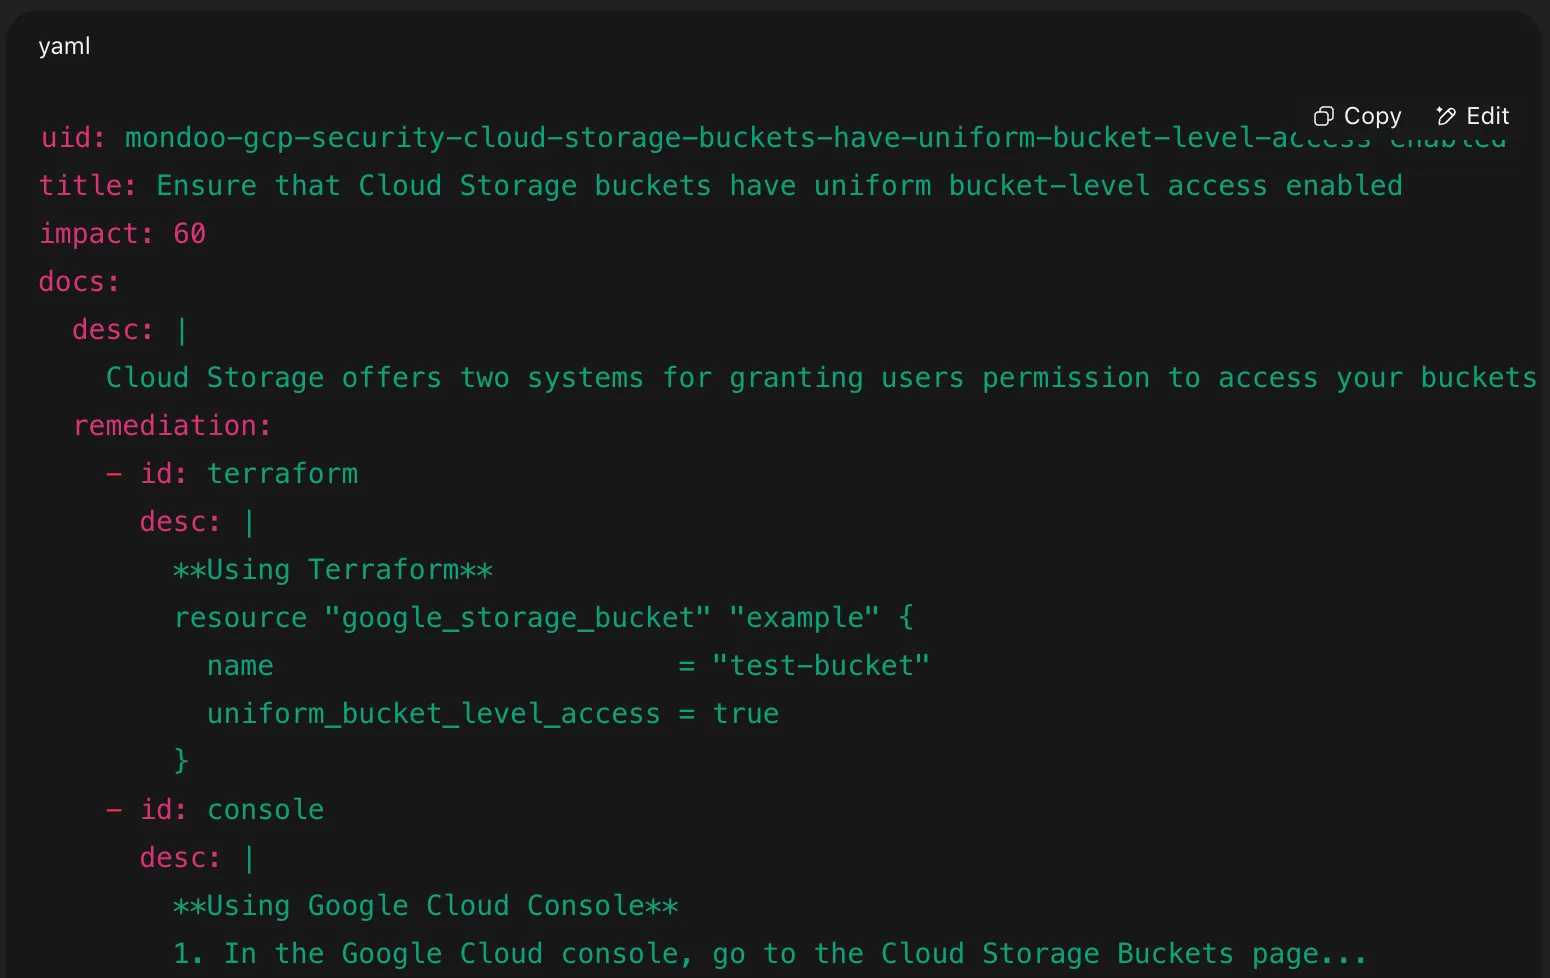The height and width of the screenshot is (978, 1550).
Task: Click the 'uniform_bucket_level_access = true' line
Action: point(493,714)
